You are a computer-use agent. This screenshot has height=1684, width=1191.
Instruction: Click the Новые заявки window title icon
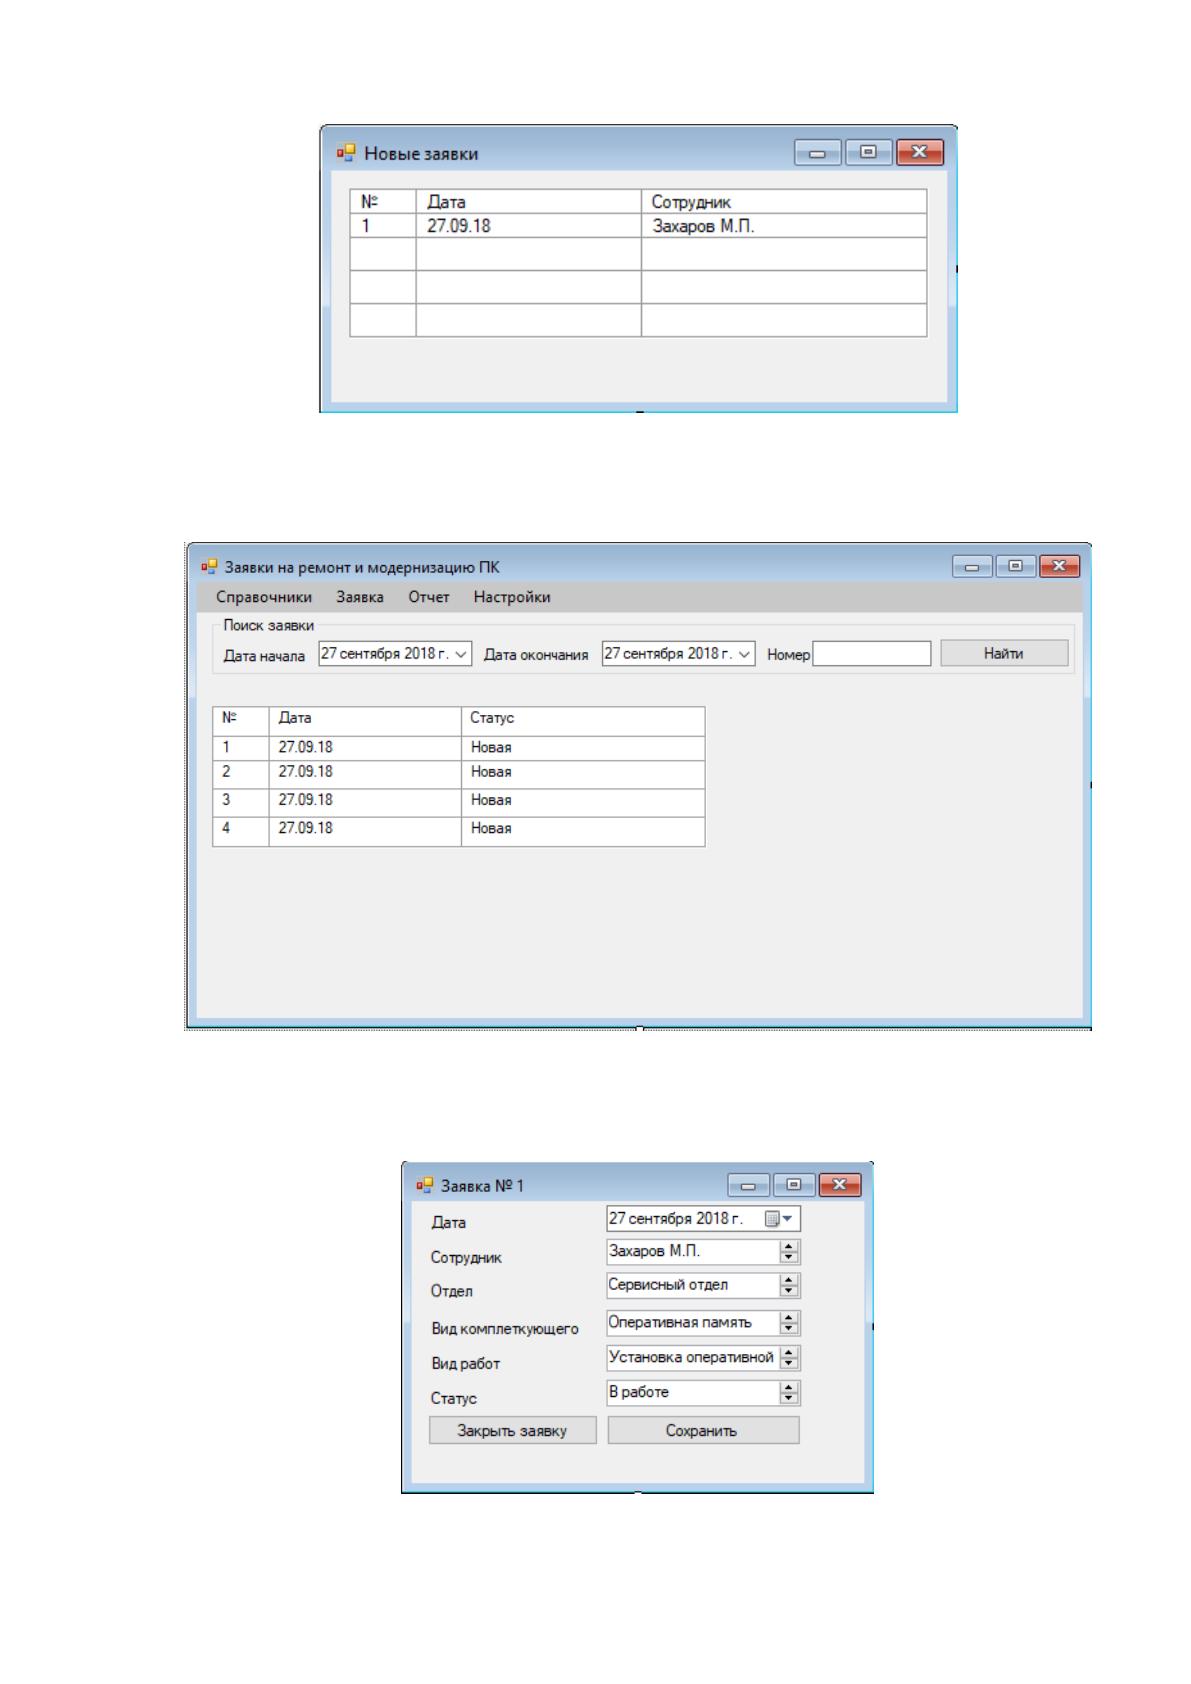tap(346, 153)
